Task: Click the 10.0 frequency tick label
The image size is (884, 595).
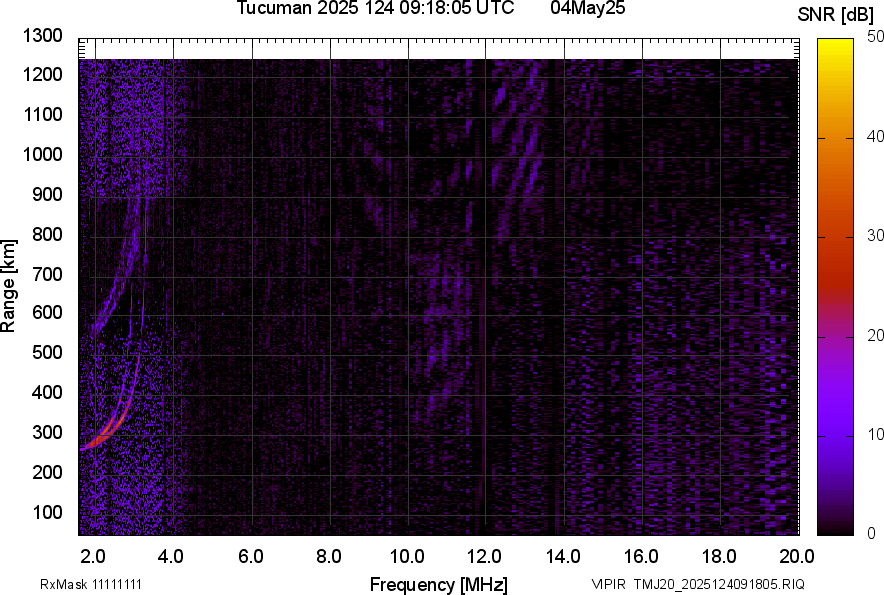Action: click(x=407, y=557)
